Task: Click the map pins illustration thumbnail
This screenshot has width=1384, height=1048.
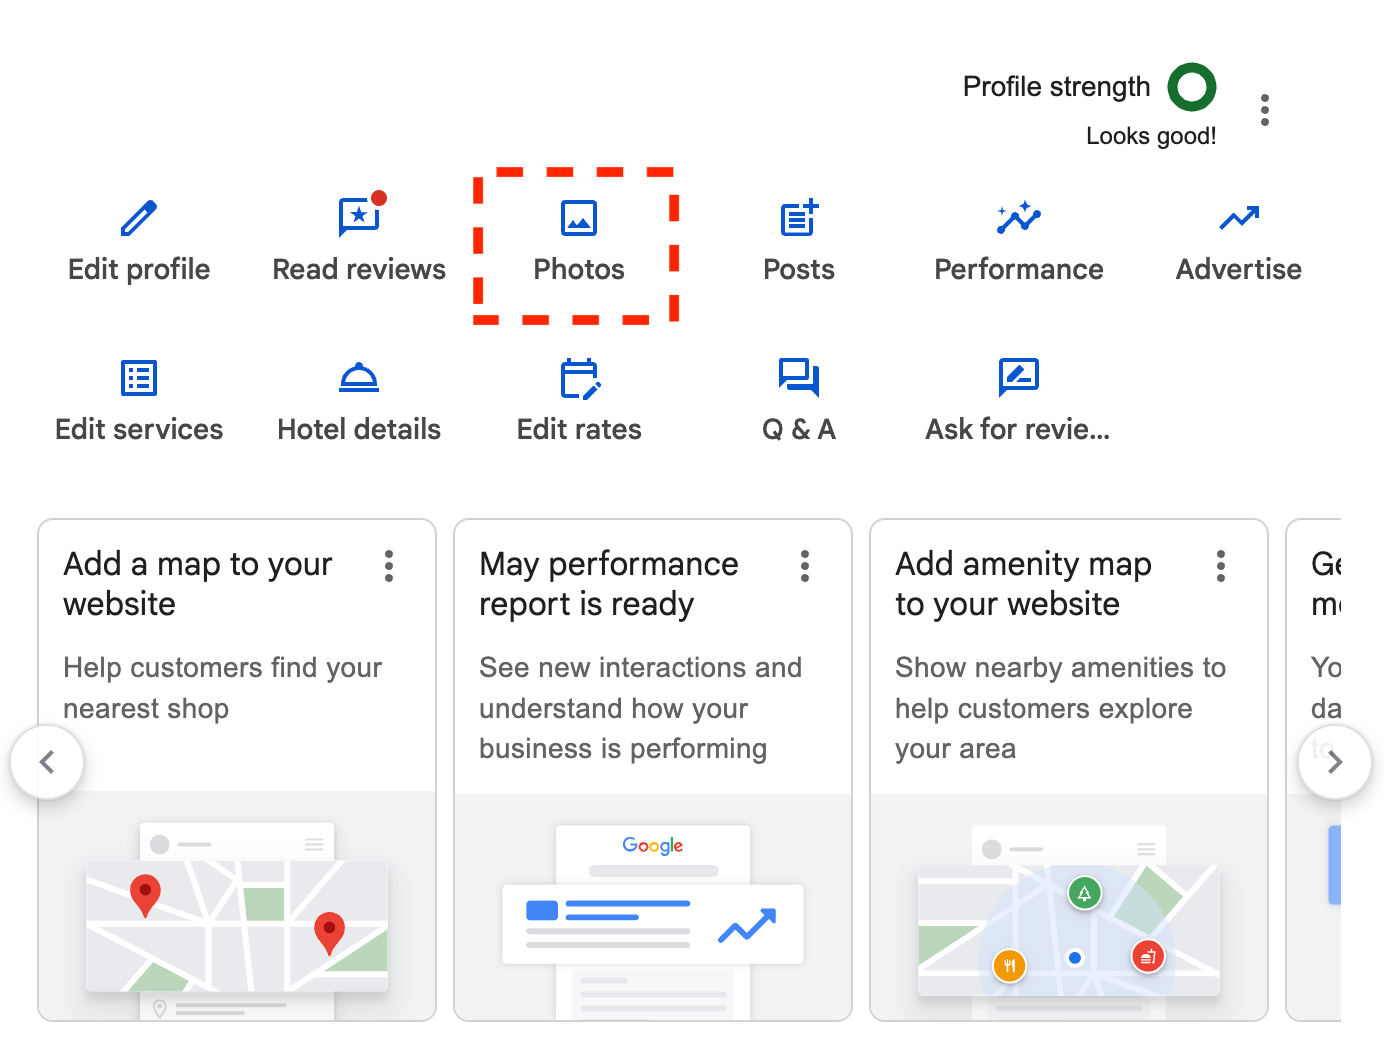Action: click(237, 907)
